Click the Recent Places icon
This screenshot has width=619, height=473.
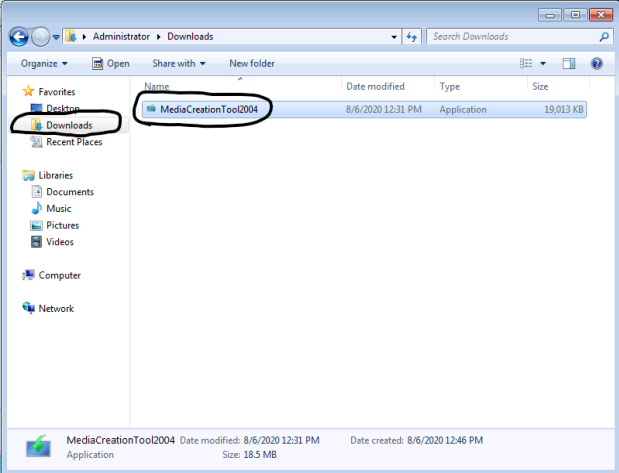(36, 142)
